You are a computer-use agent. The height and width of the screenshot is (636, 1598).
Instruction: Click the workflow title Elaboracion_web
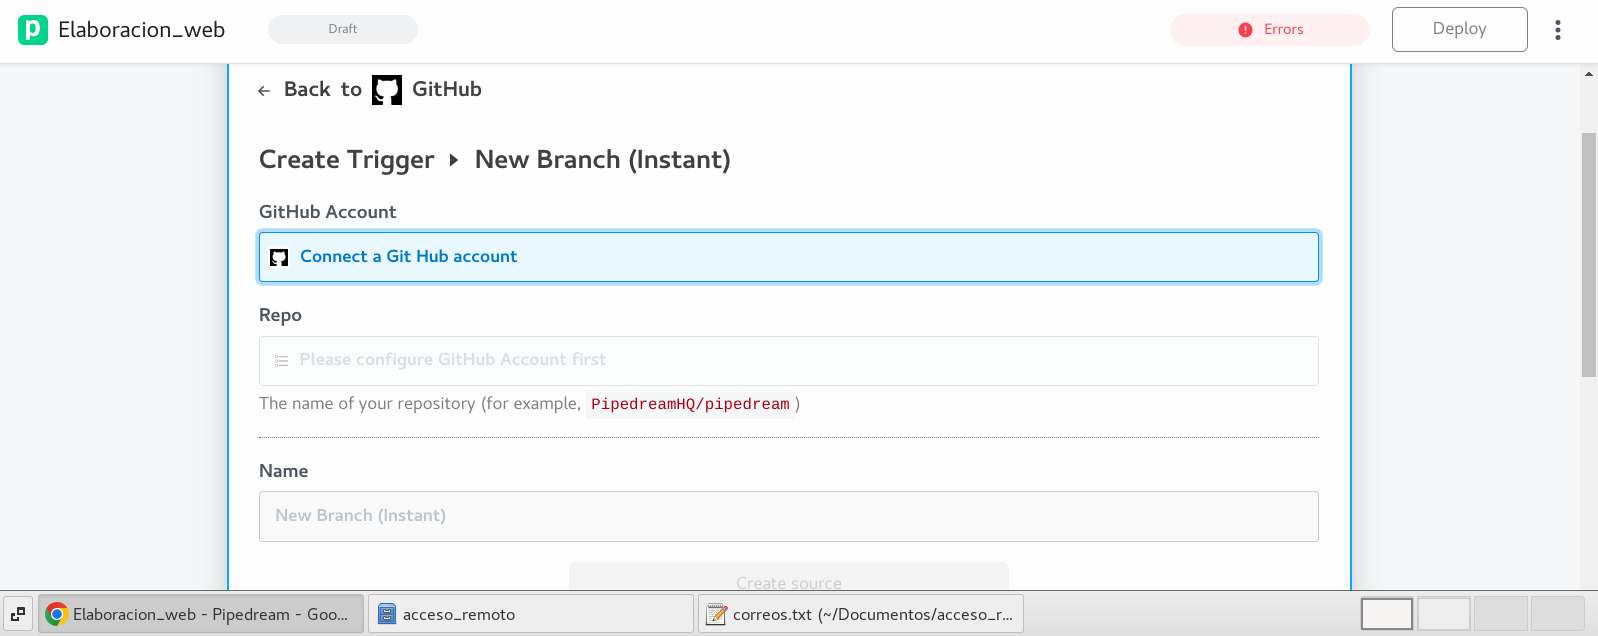[x=141, y=30]
